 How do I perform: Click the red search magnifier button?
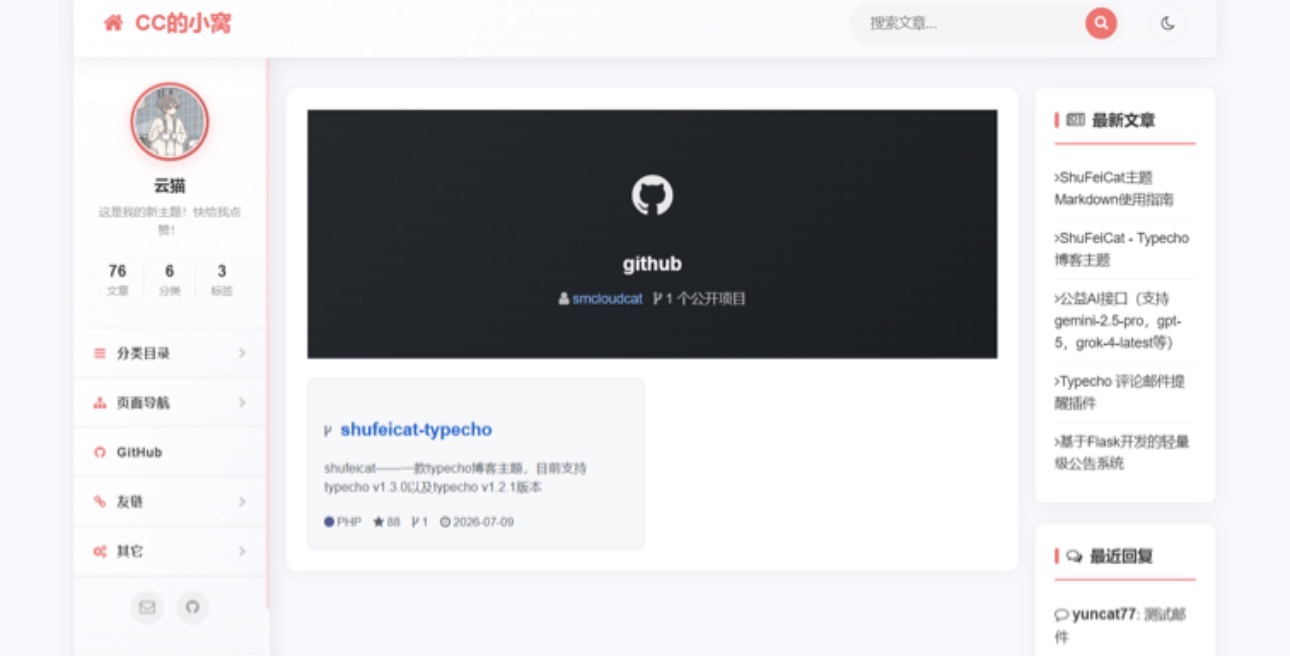pyautogui.click(x=1101, y=23)
